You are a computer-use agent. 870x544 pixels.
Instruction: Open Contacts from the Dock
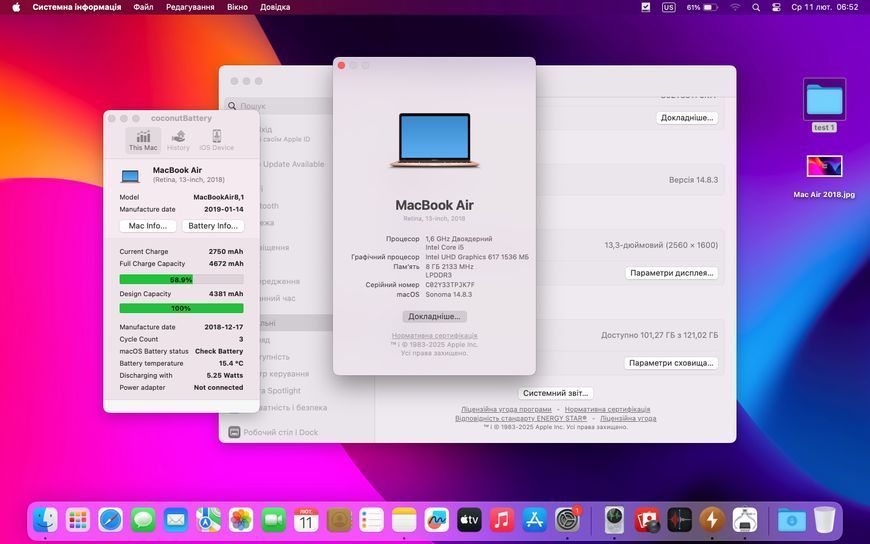(339, 520)
